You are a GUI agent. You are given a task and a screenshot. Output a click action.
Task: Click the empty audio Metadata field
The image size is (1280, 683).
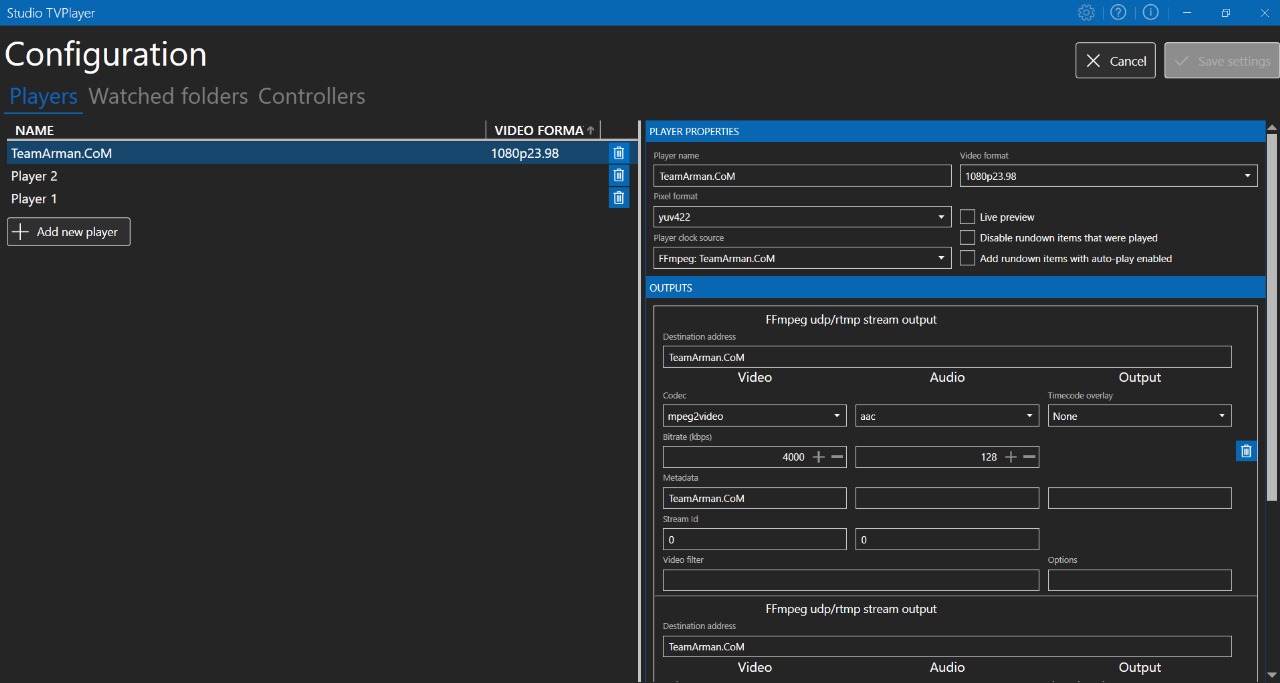click(947, 498)
